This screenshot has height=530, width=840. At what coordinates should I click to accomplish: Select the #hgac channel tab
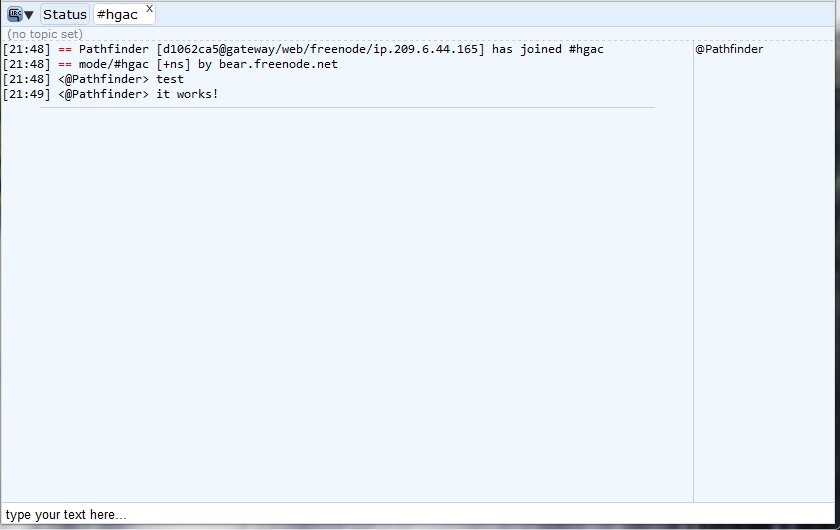click(117, 15)
